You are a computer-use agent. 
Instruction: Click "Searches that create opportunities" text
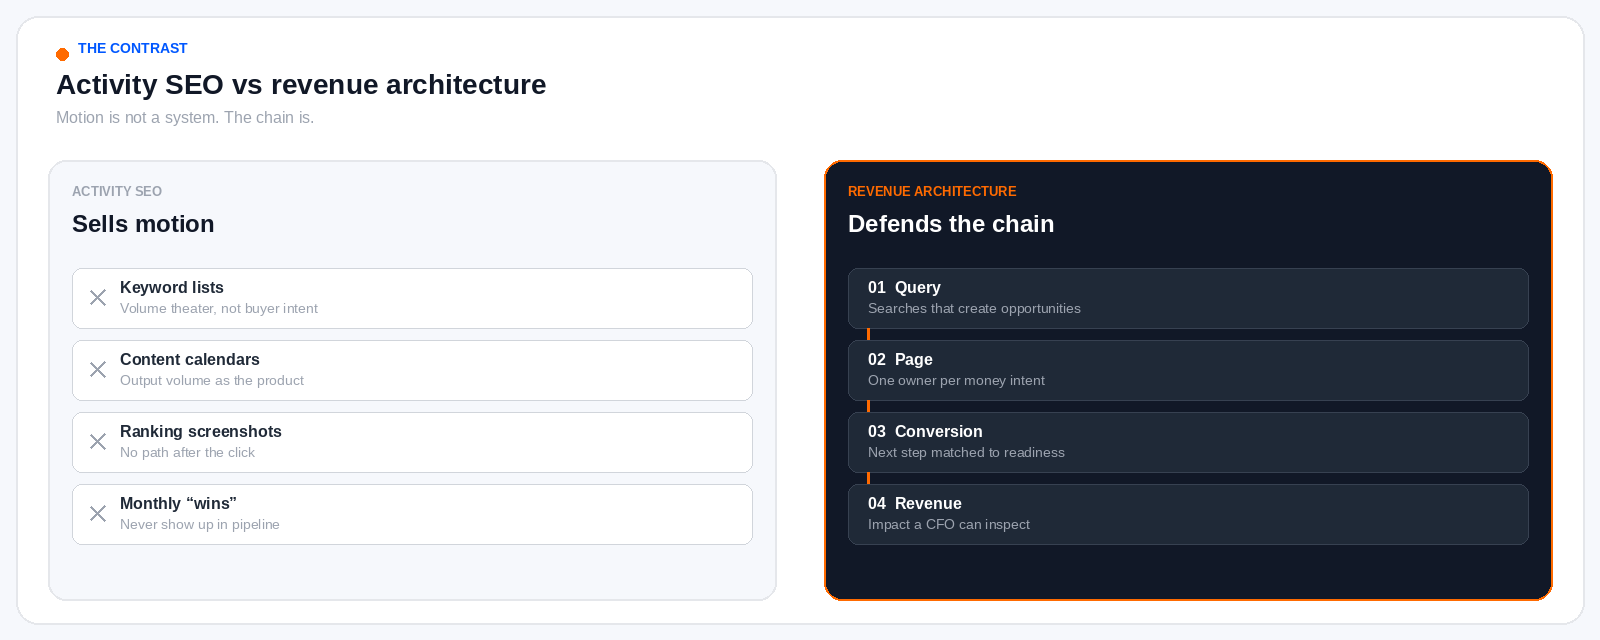(x=974, y=308)
